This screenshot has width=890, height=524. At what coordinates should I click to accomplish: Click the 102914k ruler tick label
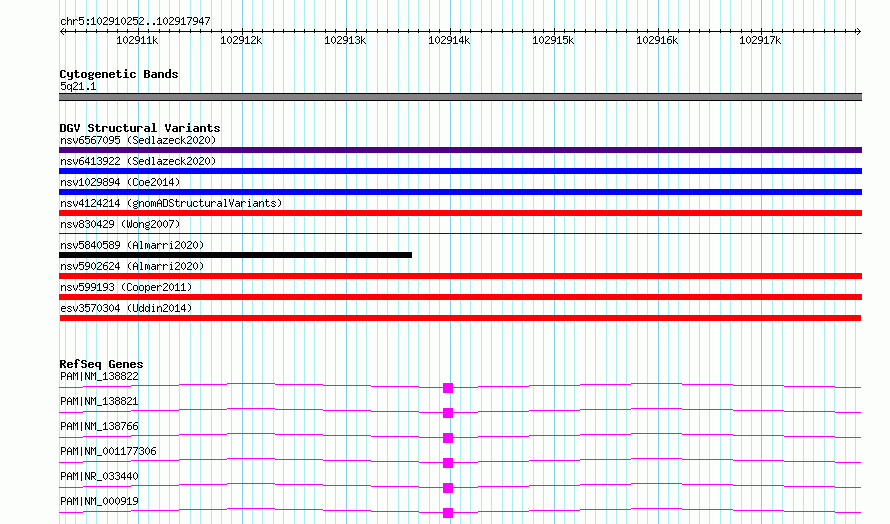click(x=449, y=40)
